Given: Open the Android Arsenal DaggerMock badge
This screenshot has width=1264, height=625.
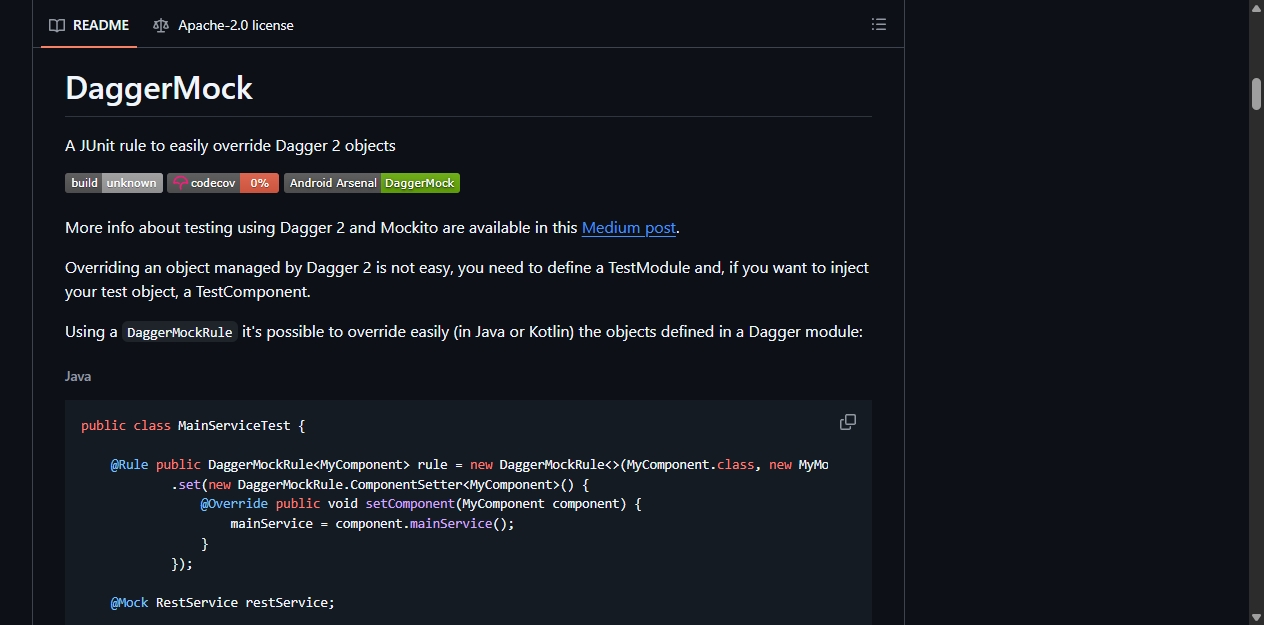Looking at the screenshot, I should click(x=372, y=183).
